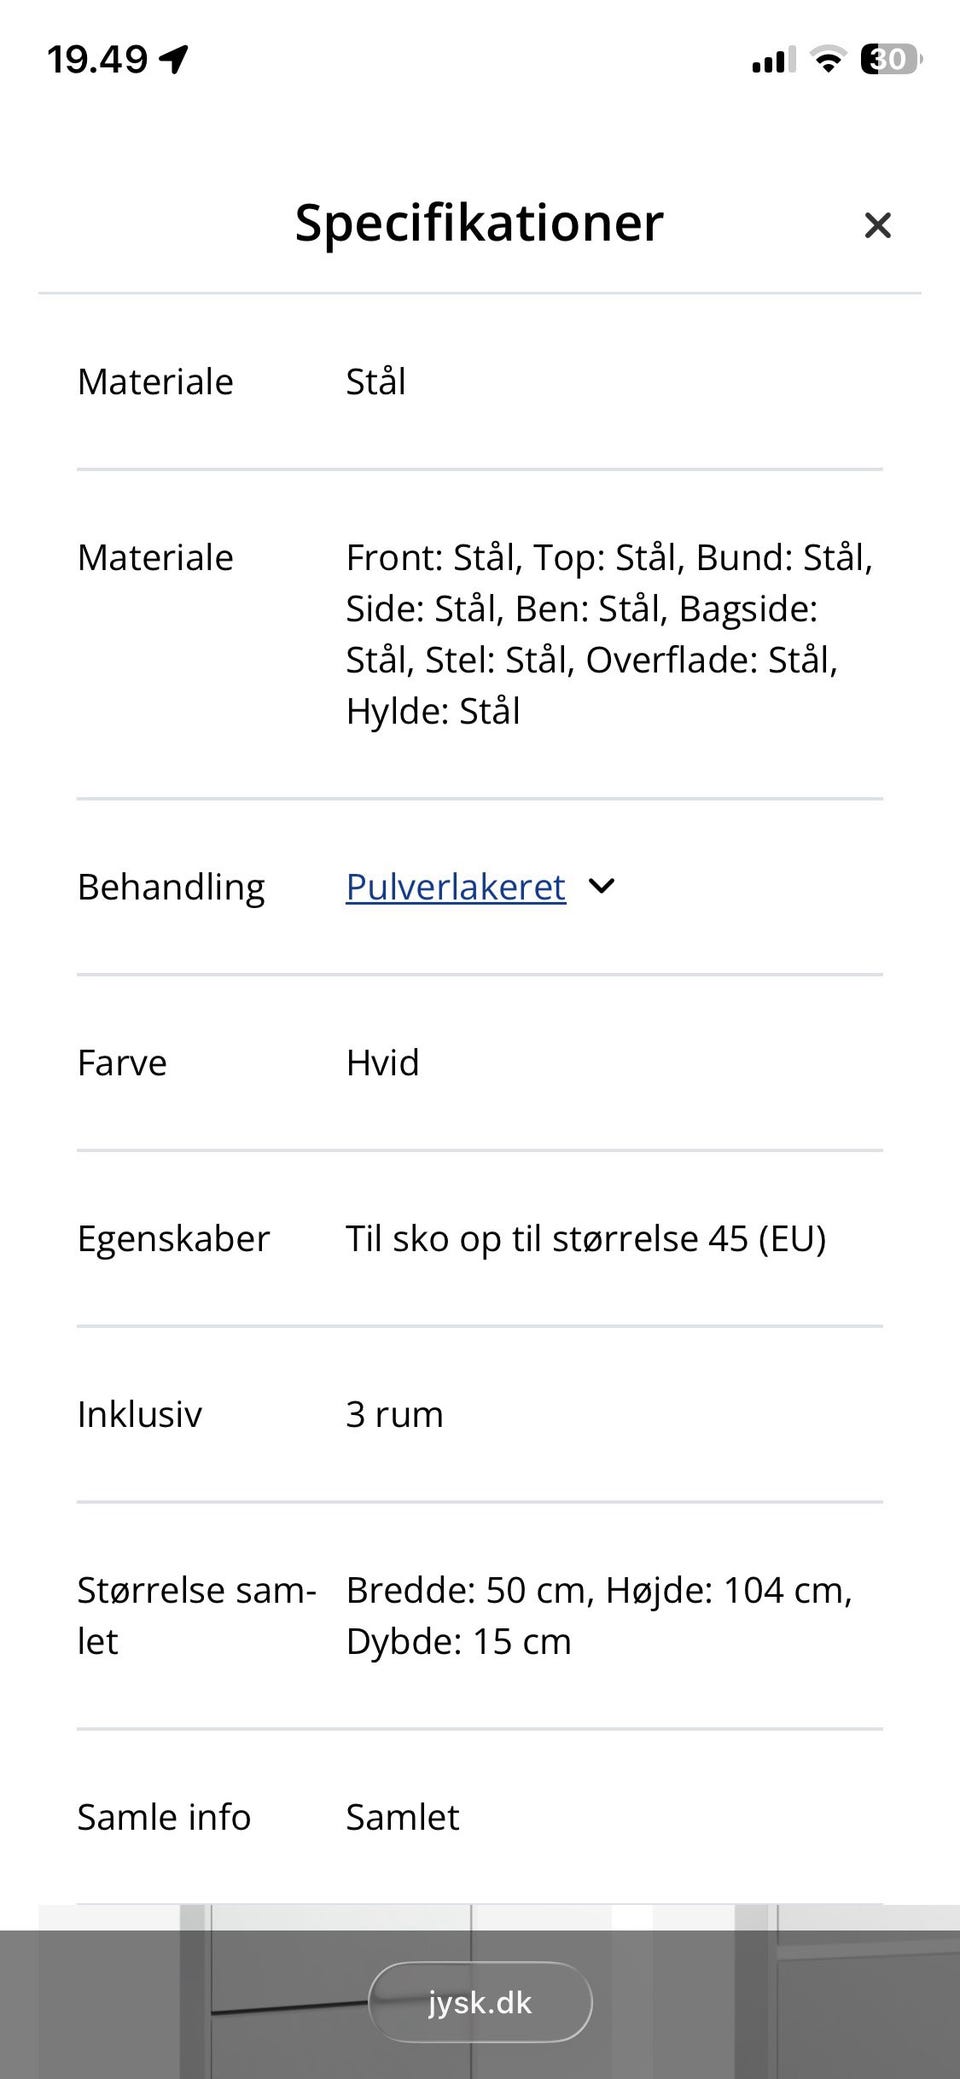Tap the 19.49 clock in status bar
Image resolution: width=960 pixels, height=2079 pixels.
pyautogui.click(x=97, y=60)
